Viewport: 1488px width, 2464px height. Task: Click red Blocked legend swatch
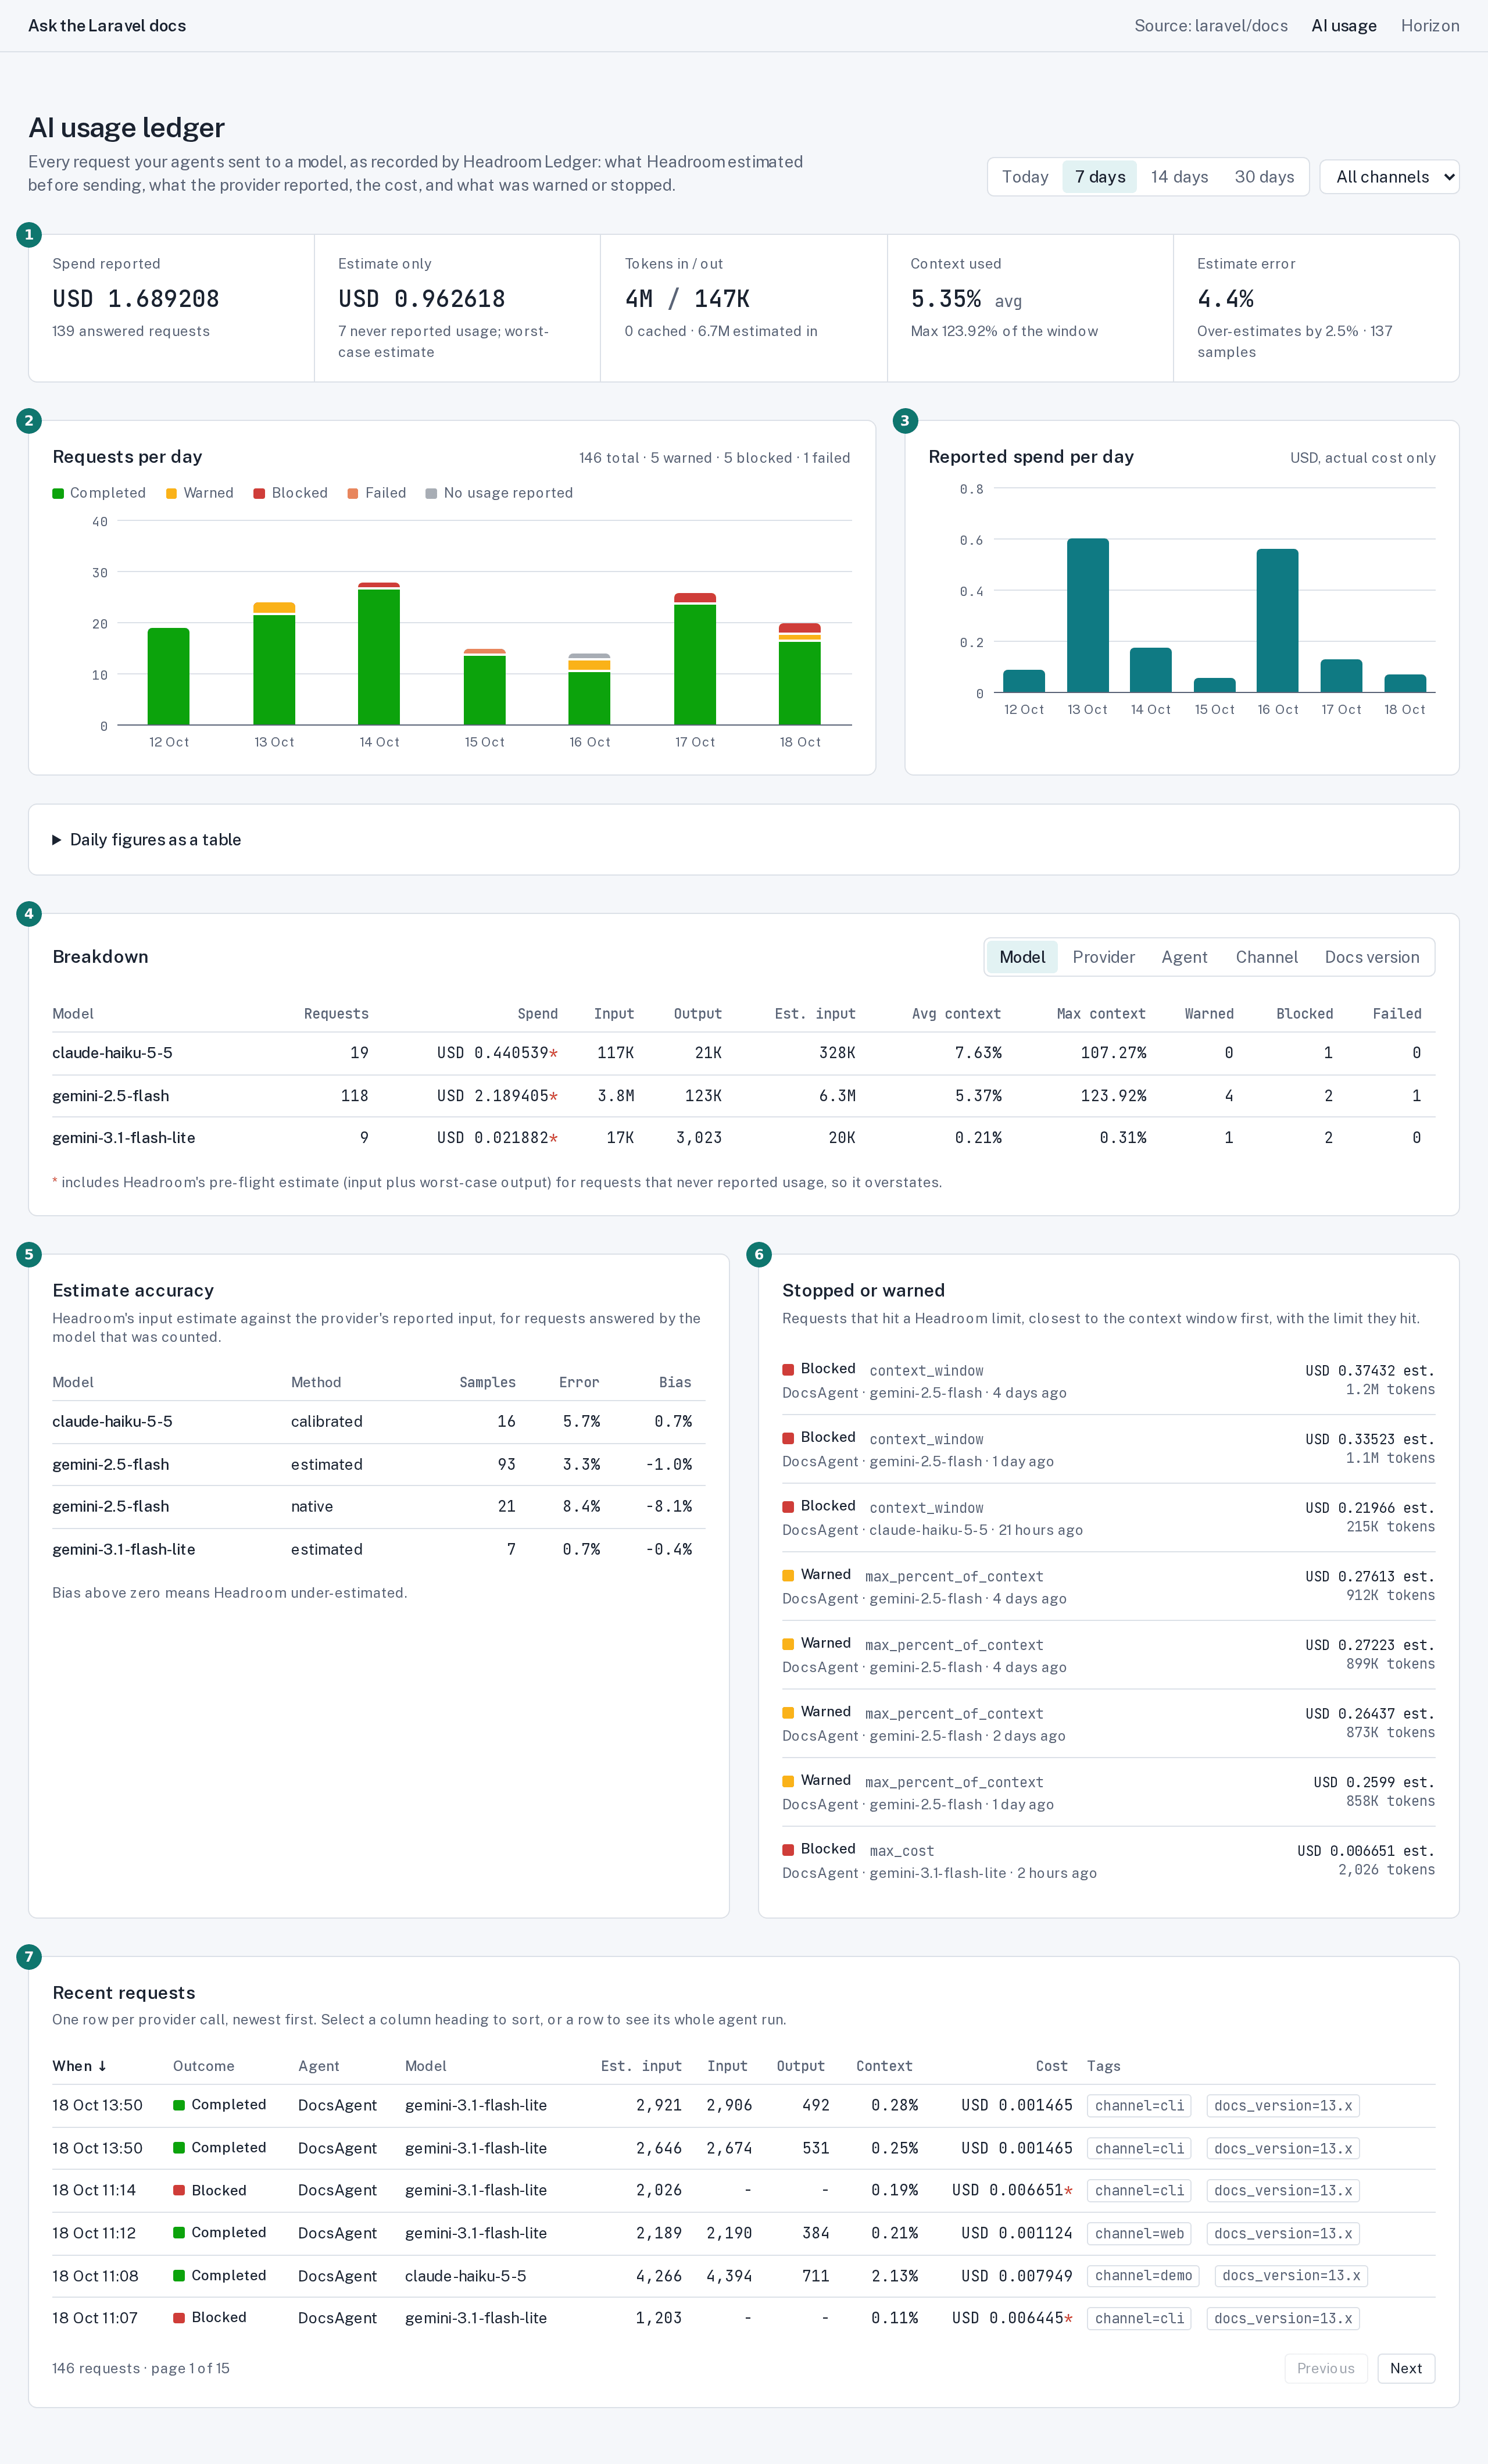coord(259,493)
